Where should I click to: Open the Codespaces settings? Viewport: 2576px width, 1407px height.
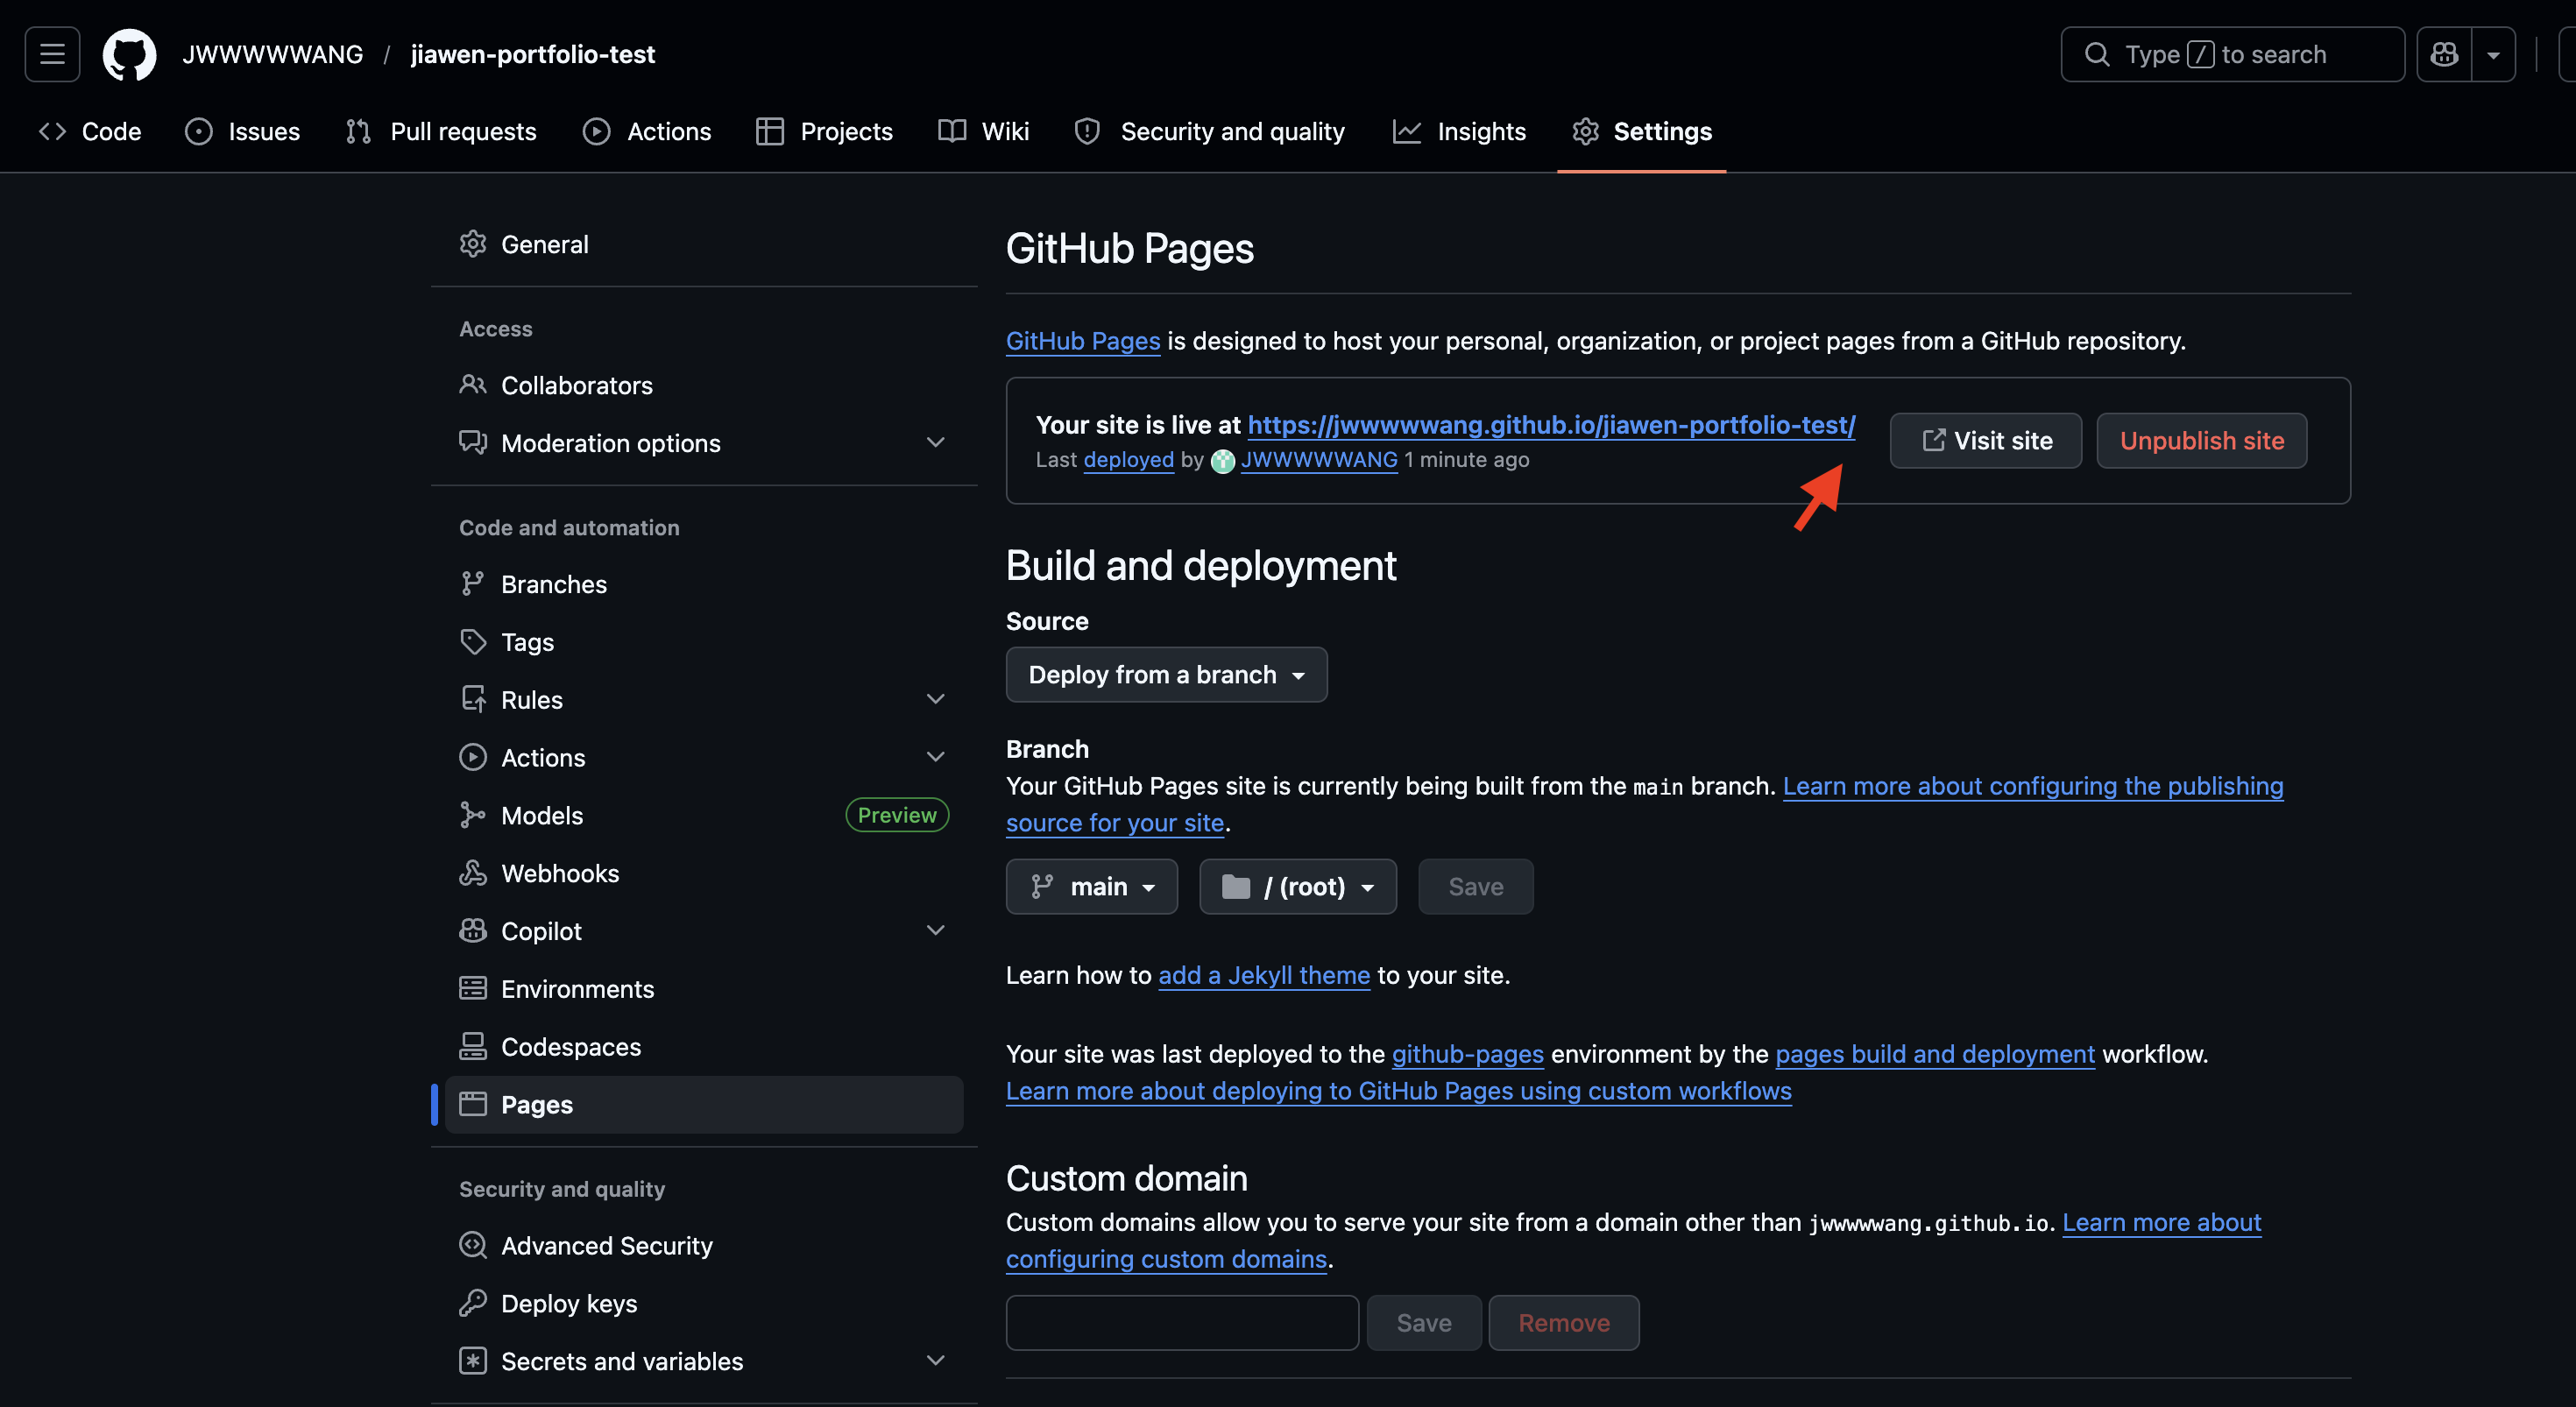coord(571,1046)
